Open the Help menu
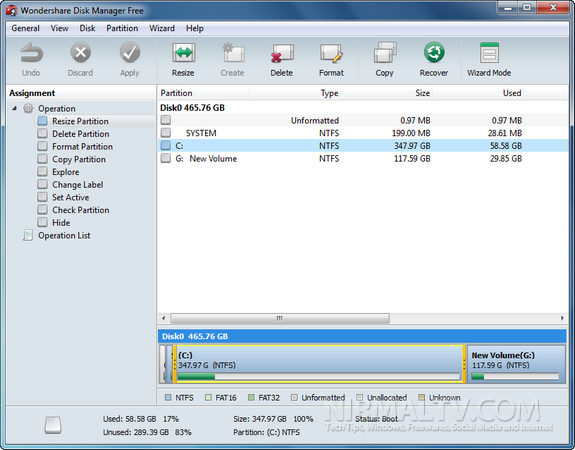The height and width of the screenshot is (450, 575). (194, 28)
